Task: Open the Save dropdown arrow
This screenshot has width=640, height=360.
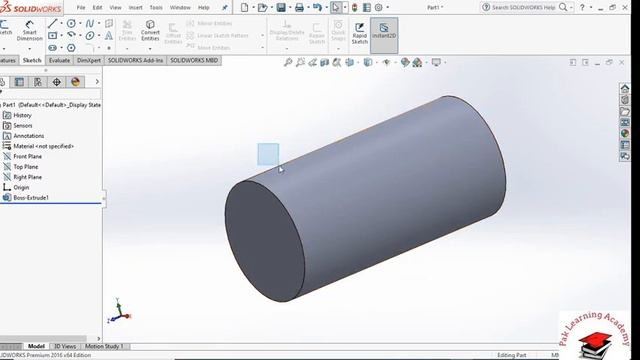Action: coord(290,7)
